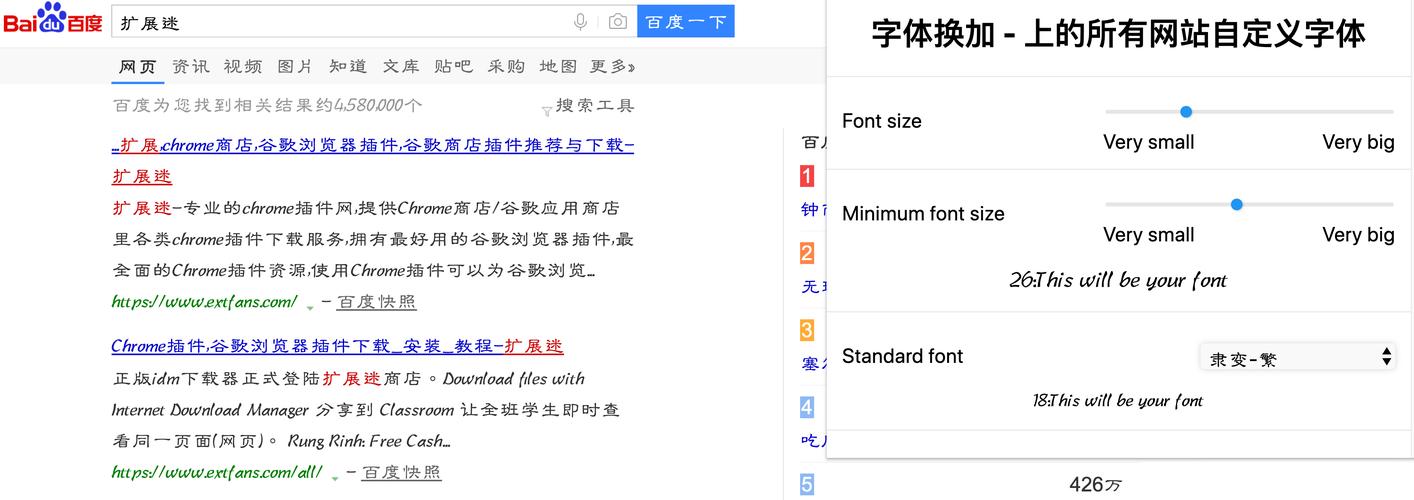This screenshot has width=1414, height=500.
Task: Switch to the 文库 tab
Action: 401,66
